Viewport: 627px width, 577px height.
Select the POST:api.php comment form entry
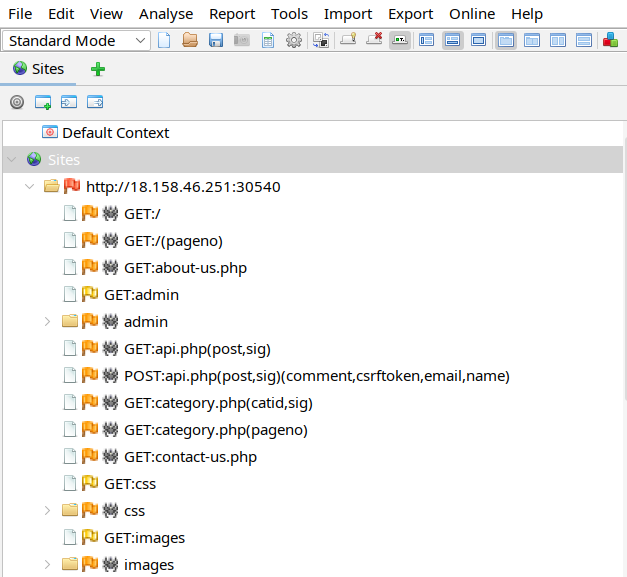coord(317,376)
